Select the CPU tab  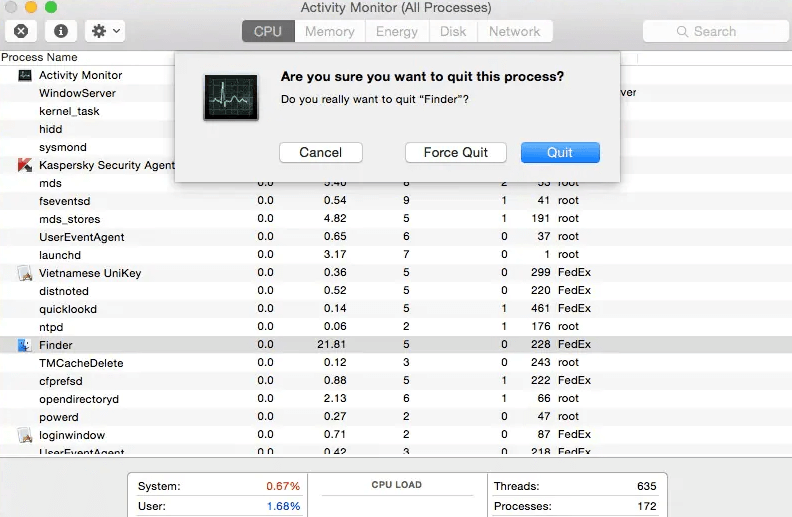click(x=268, y=31)
